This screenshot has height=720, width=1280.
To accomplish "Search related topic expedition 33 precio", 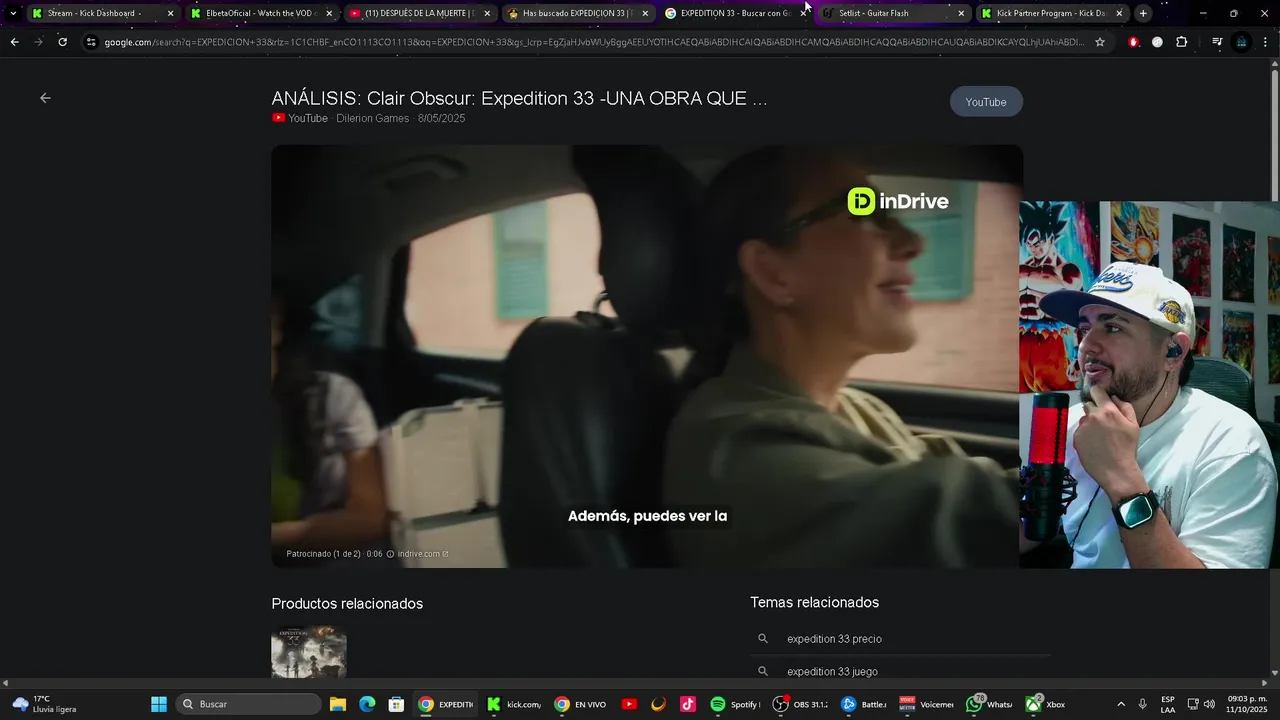I will coord(834,639).
